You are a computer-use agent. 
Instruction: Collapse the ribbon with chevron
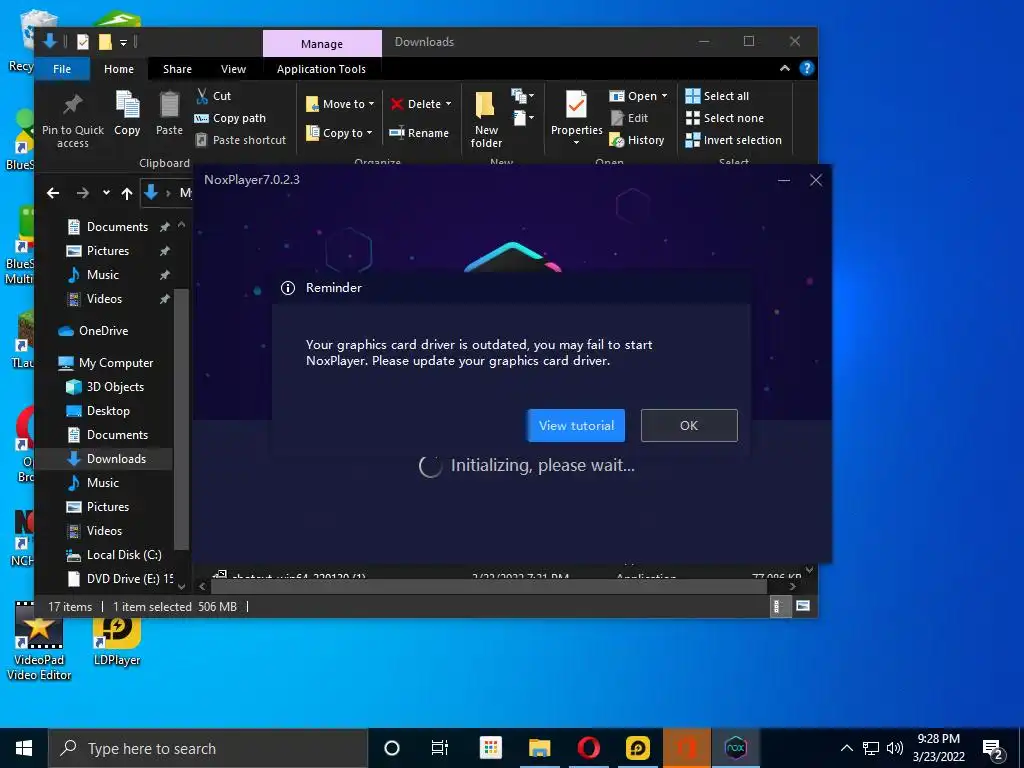coord(785,69)
